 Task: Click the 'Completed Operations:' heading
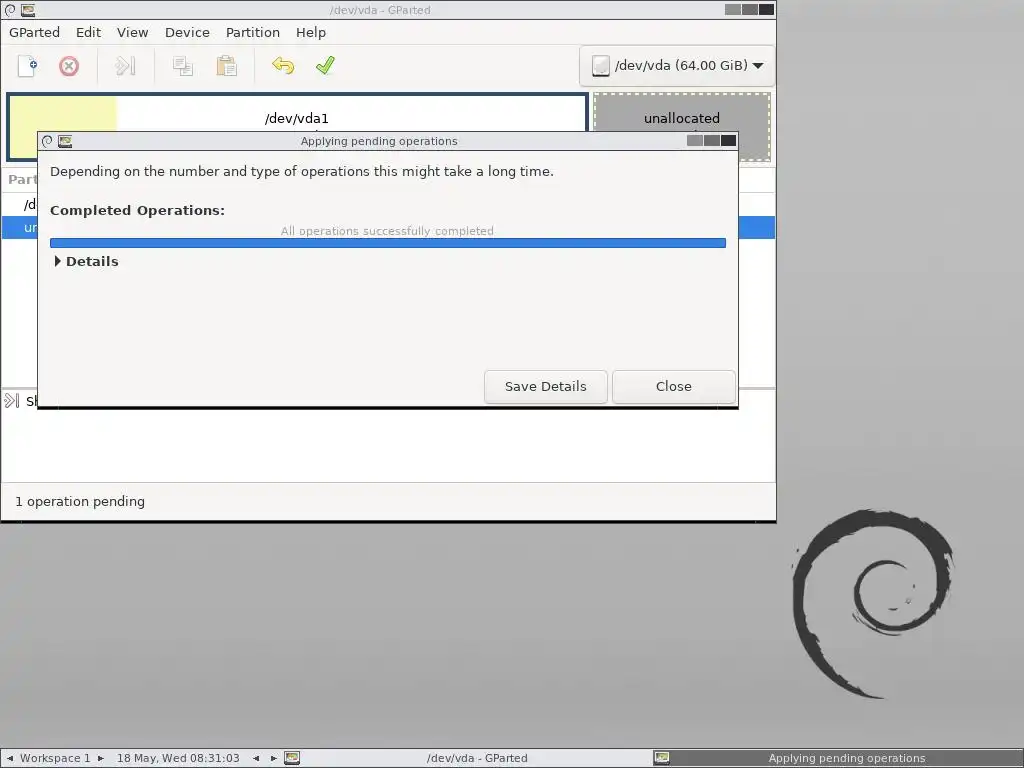click(x=137, y=210)
